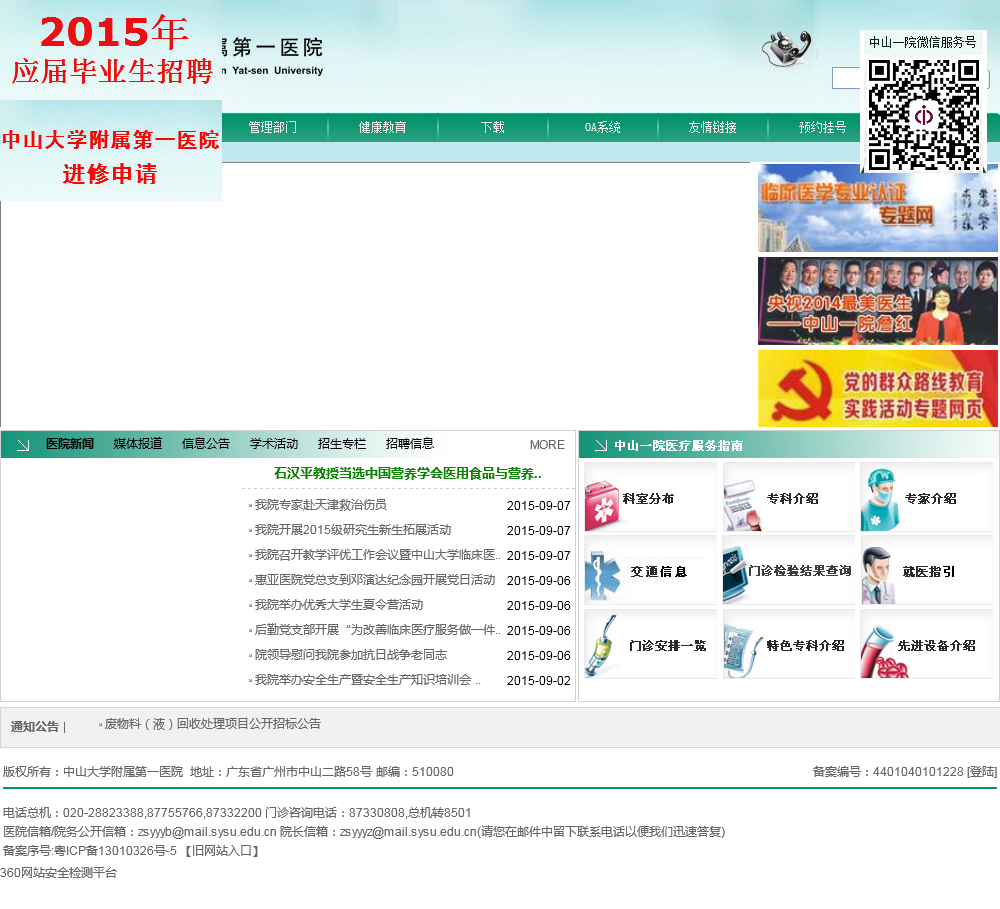
Task: Click the date 2015-09-02 text
Action: tap(538, 681)
